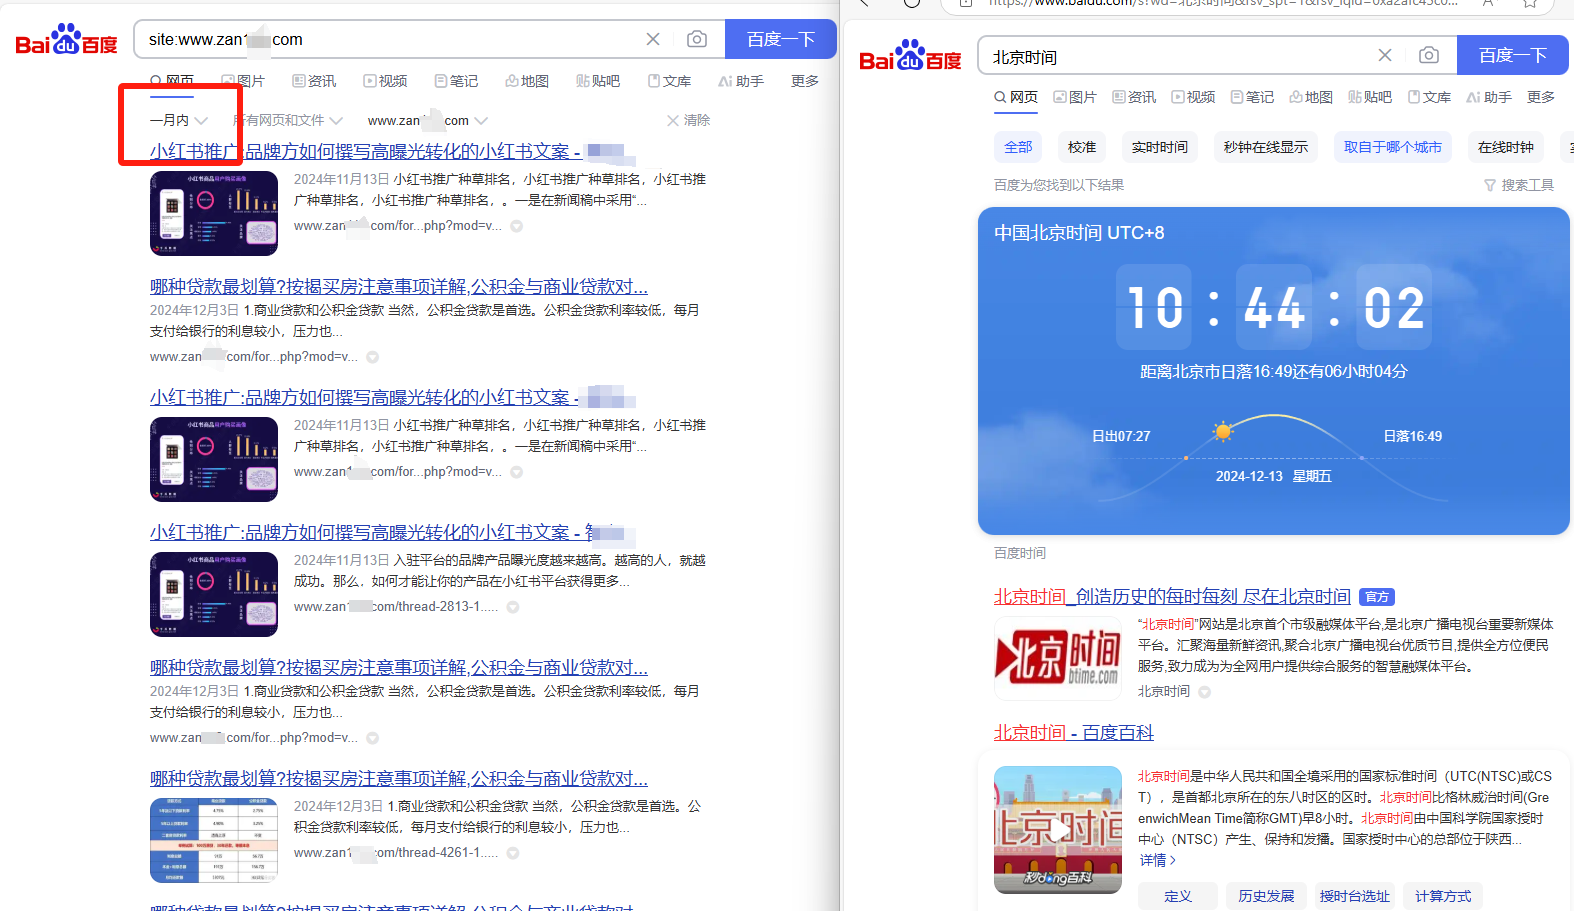The width and height of the screenshot is (1574, 911).
Task: Click 清除 to clear search filters
Action: tap(689, 120)
